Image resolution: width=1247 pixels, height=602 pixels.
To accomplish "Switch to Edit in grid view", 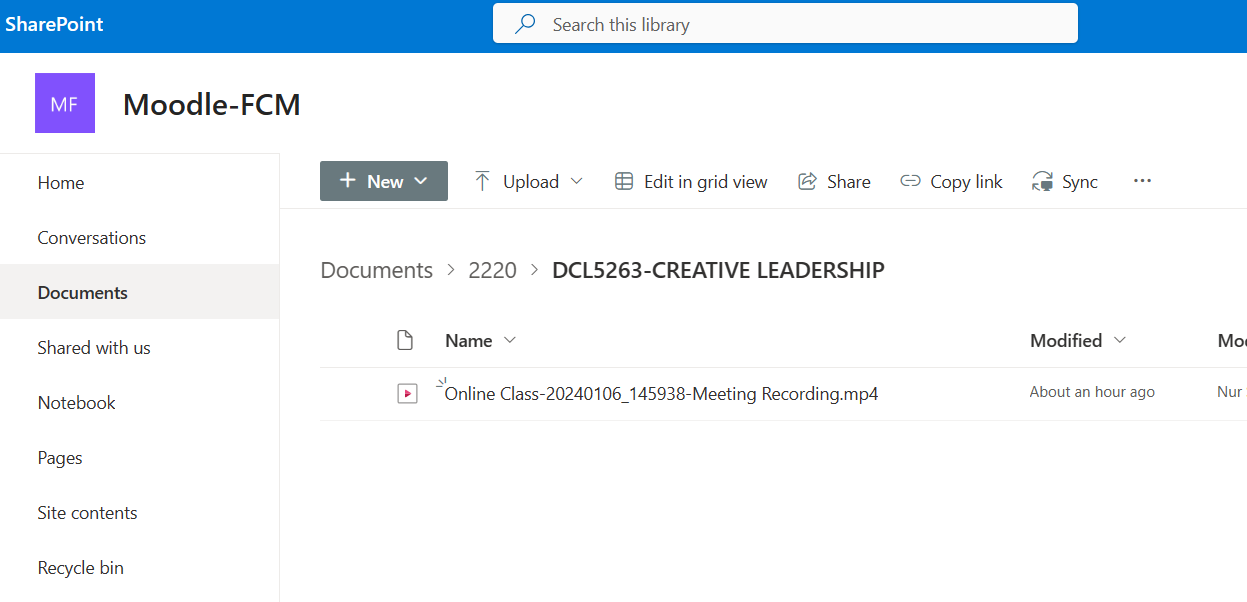I will pyautogui.click(x=691, y=181).
